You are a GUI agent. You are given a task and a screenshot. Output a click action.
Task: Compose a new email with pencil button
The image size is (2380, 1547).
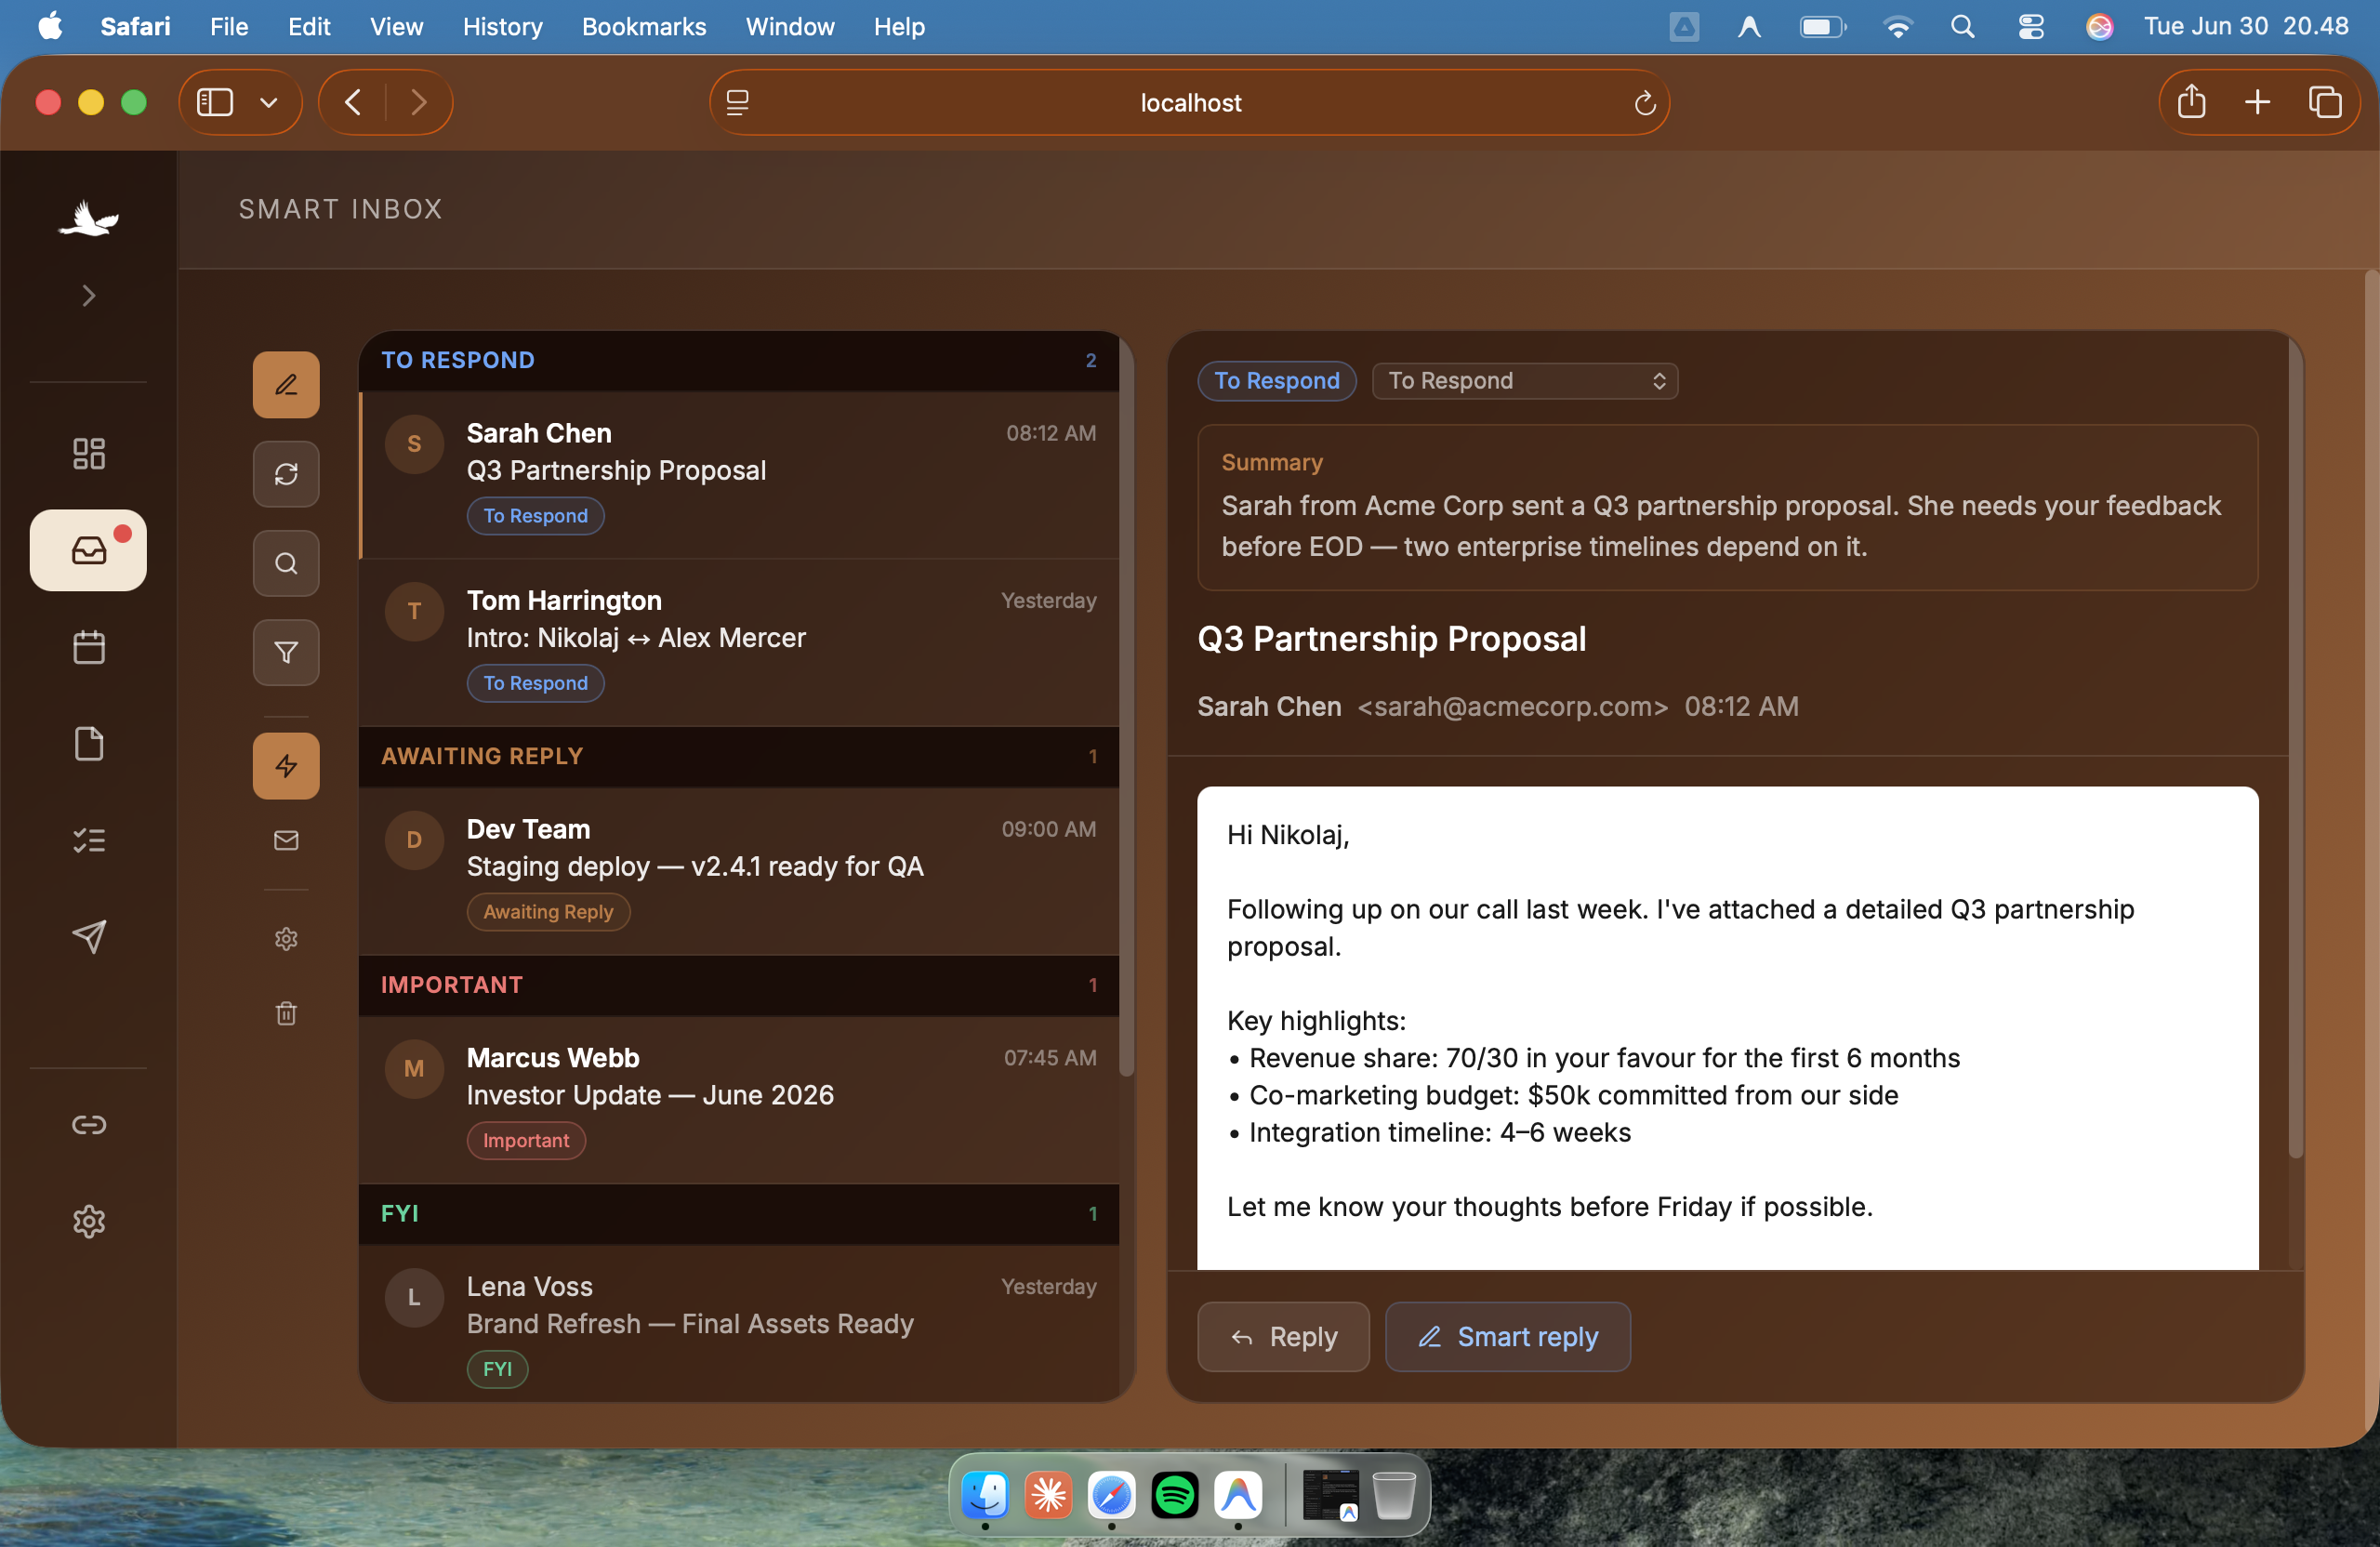point(286,384)
